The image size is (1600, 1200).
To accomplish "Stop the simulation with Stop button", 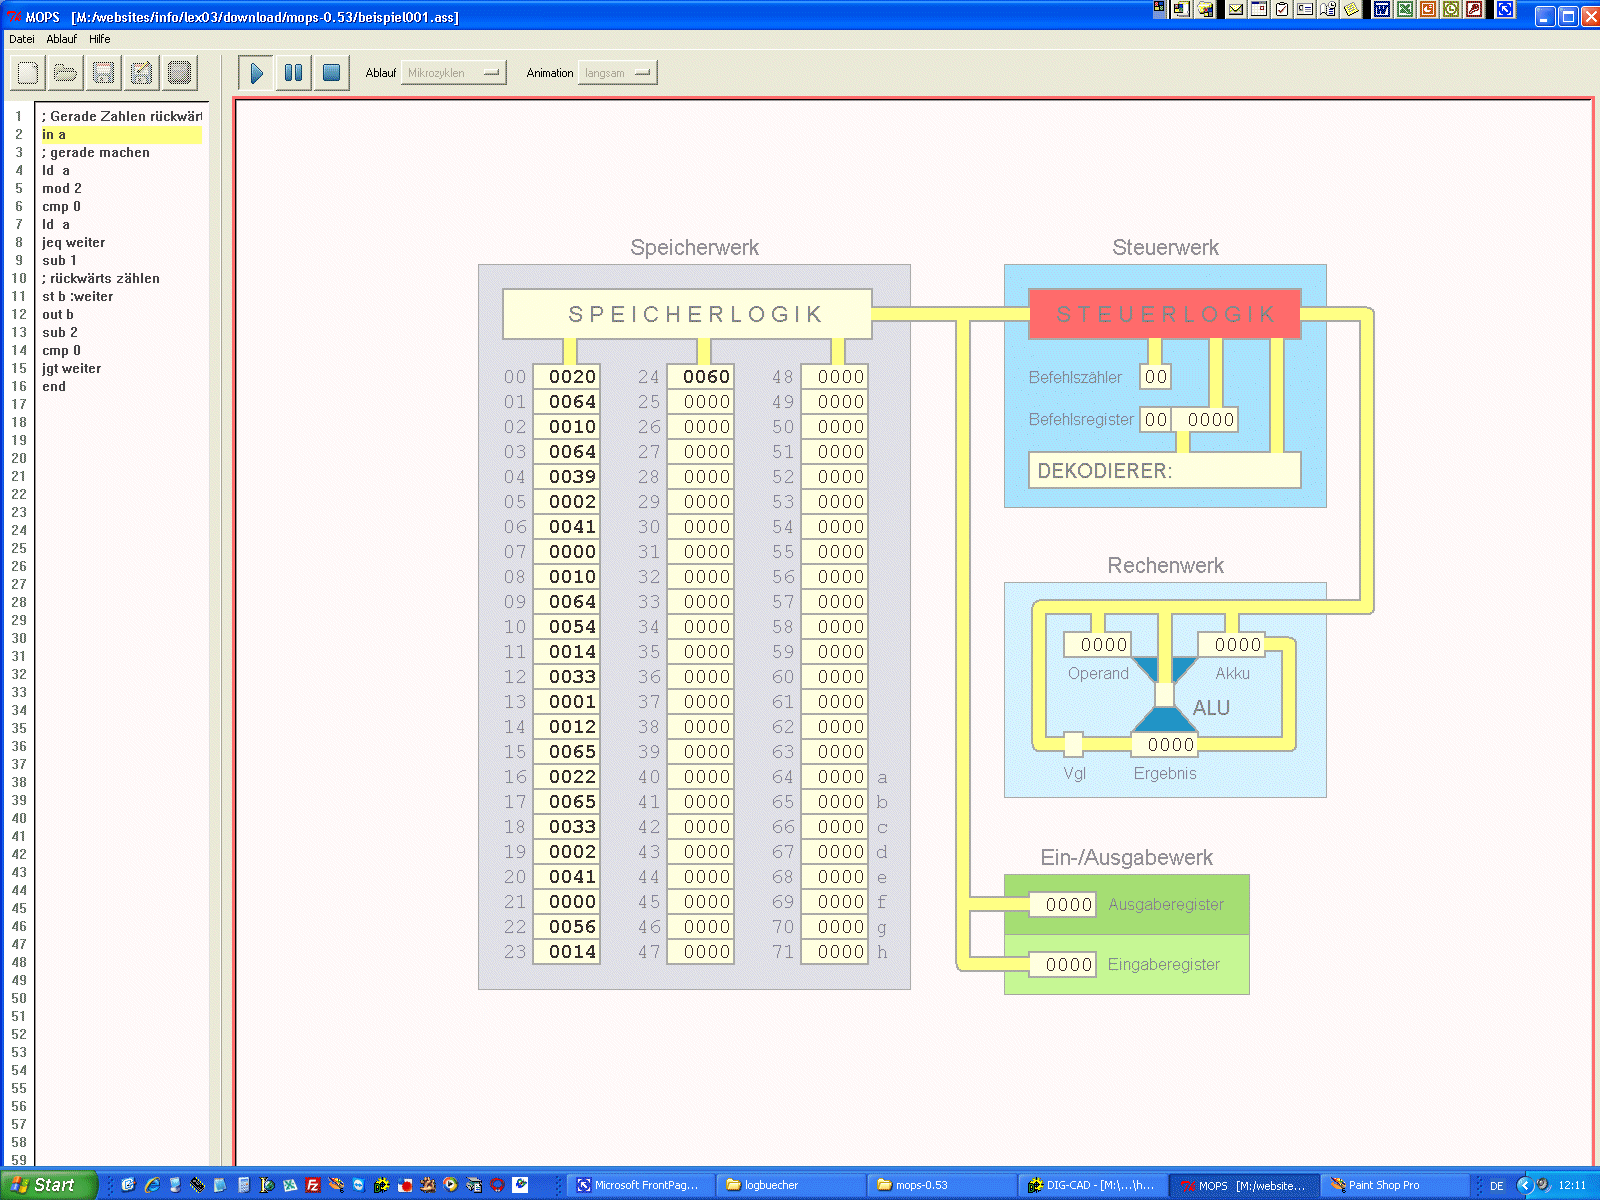I will [x=331, y=73].
